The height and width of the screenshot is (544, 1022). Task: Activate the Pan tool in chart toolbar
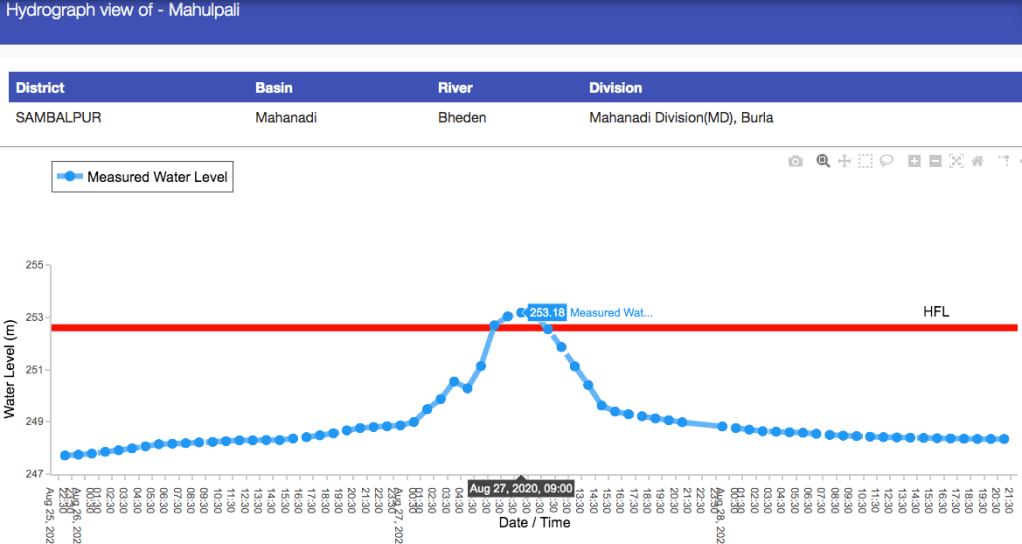pos(844,161)
